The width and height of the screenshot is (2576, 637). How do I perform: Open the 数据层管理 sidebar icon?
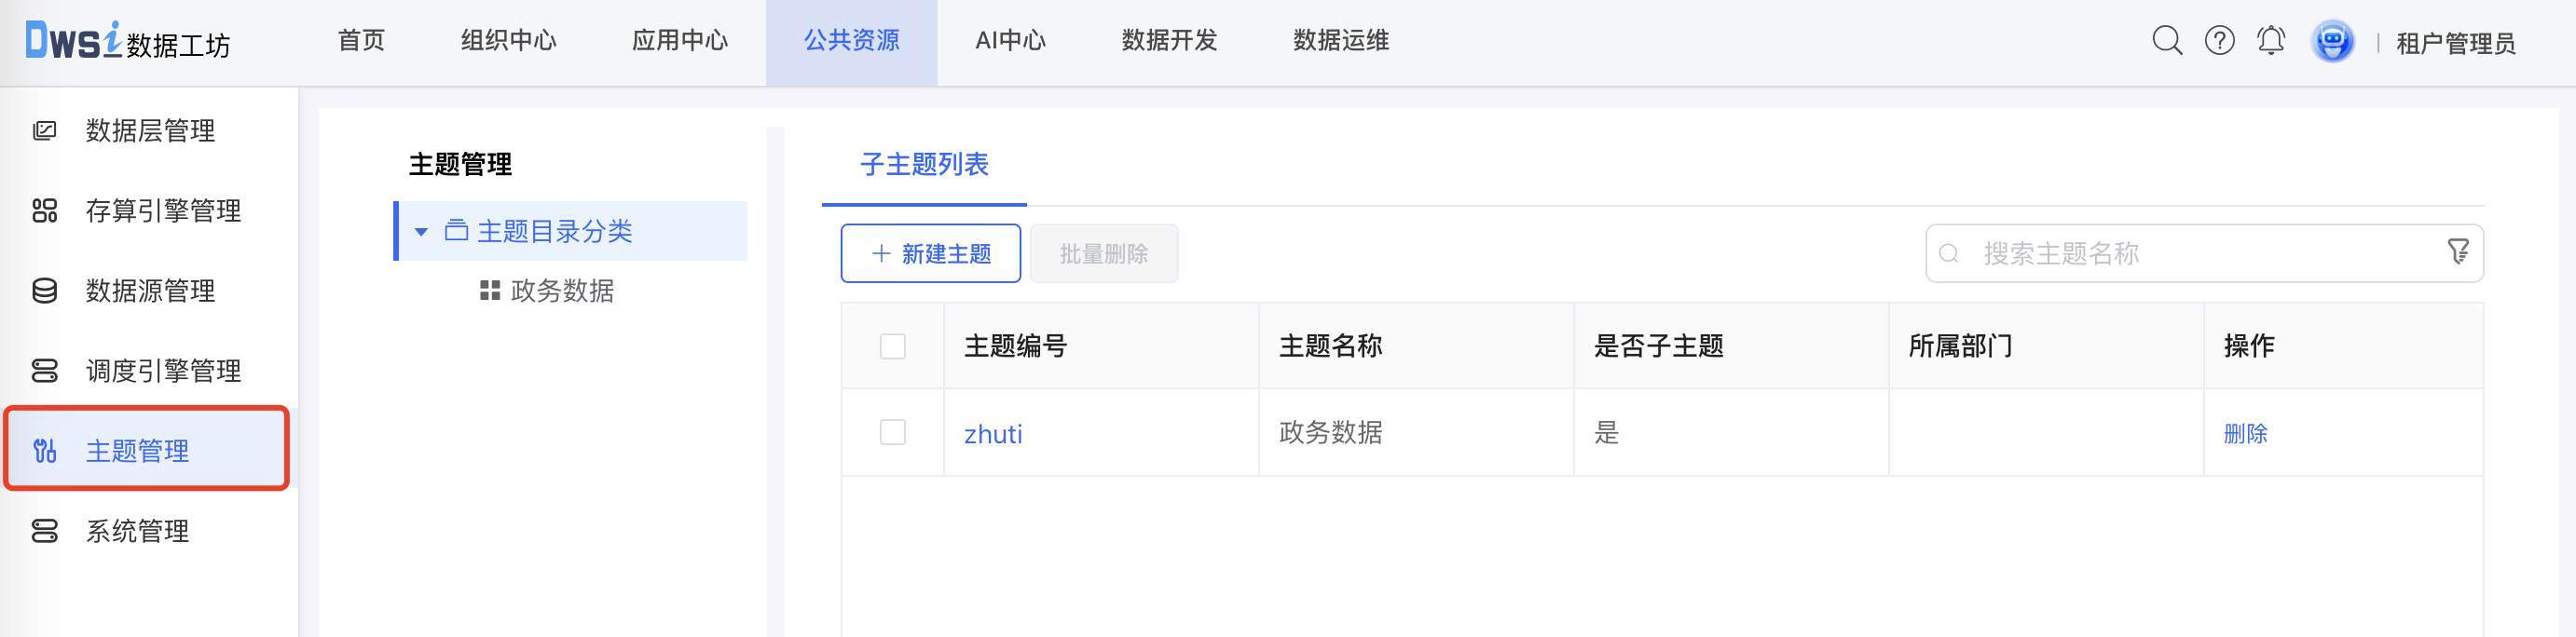click(44, 130)
